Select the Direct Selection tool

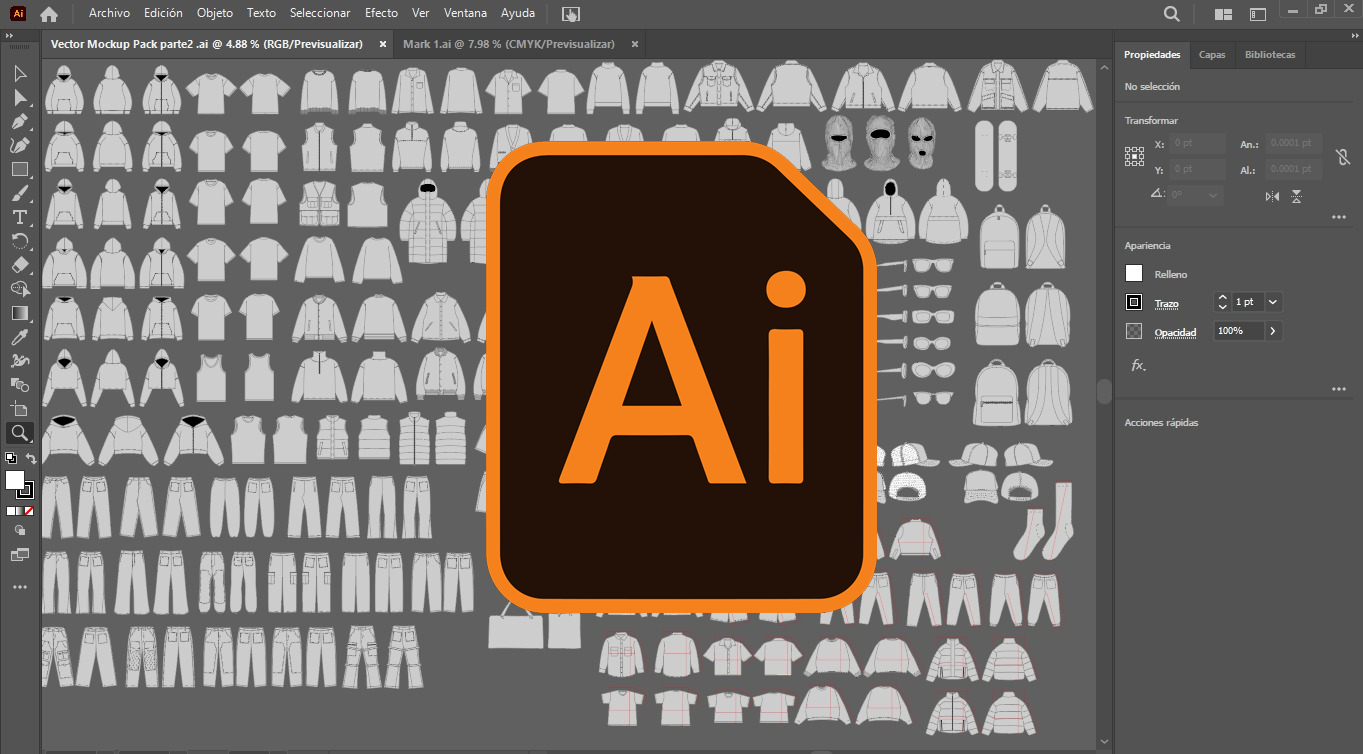point(20,97)
